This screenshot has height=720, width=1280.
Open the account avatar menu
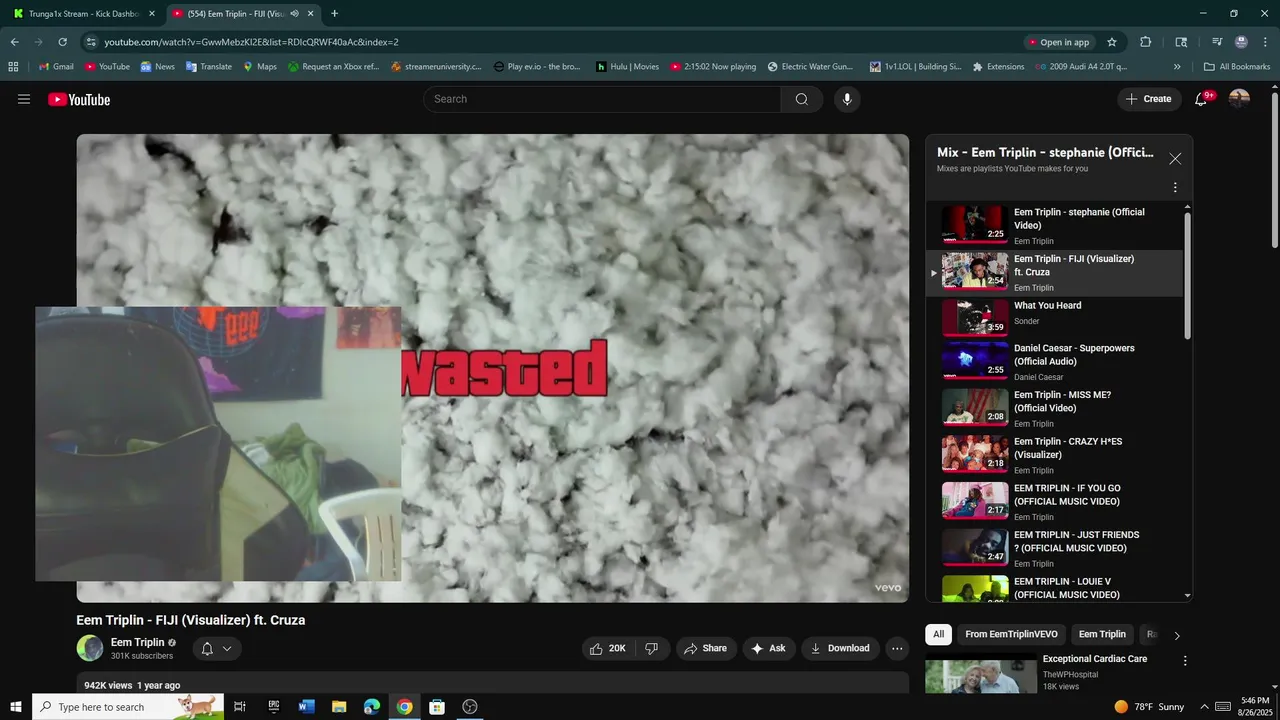(1239, 99)
